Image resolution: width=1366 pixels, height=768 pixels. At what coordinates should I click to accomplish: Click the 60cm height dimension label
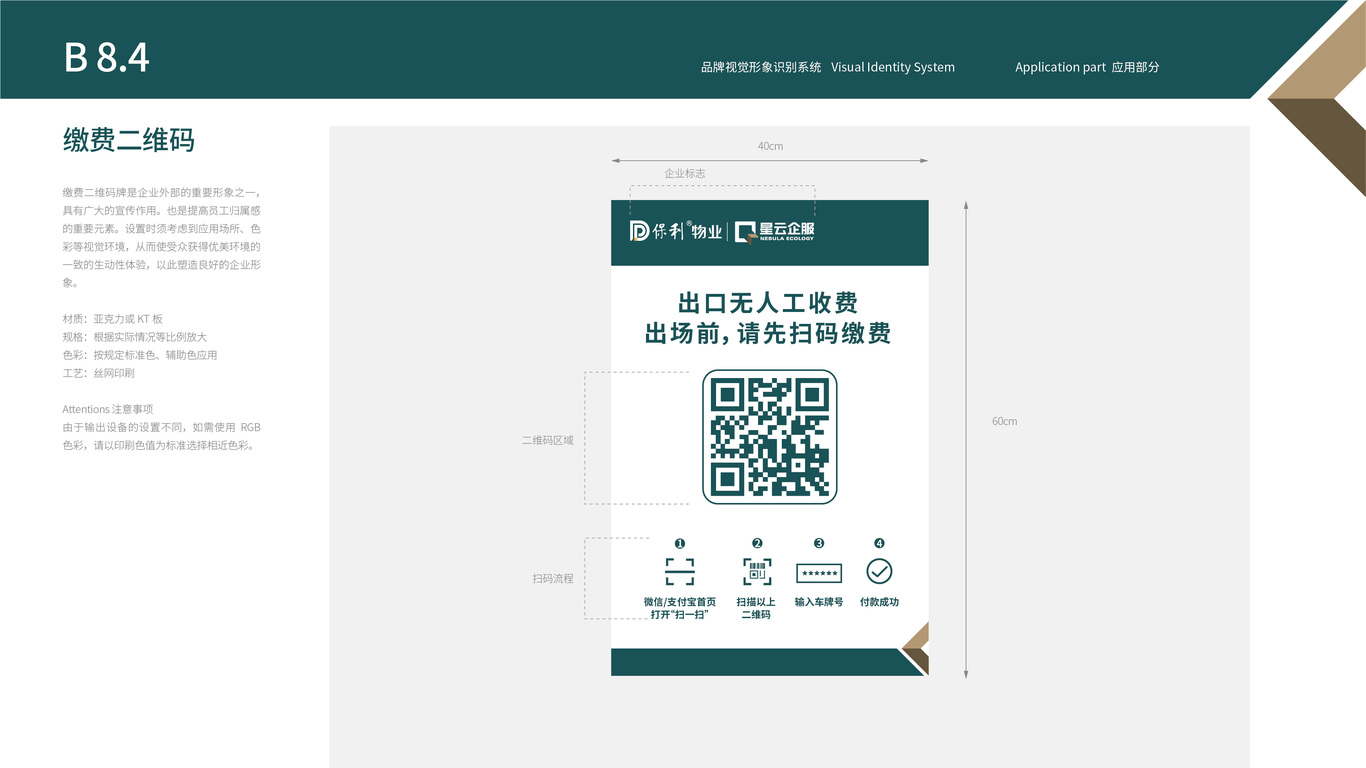pyautogui.click(x=1004, y=421)
